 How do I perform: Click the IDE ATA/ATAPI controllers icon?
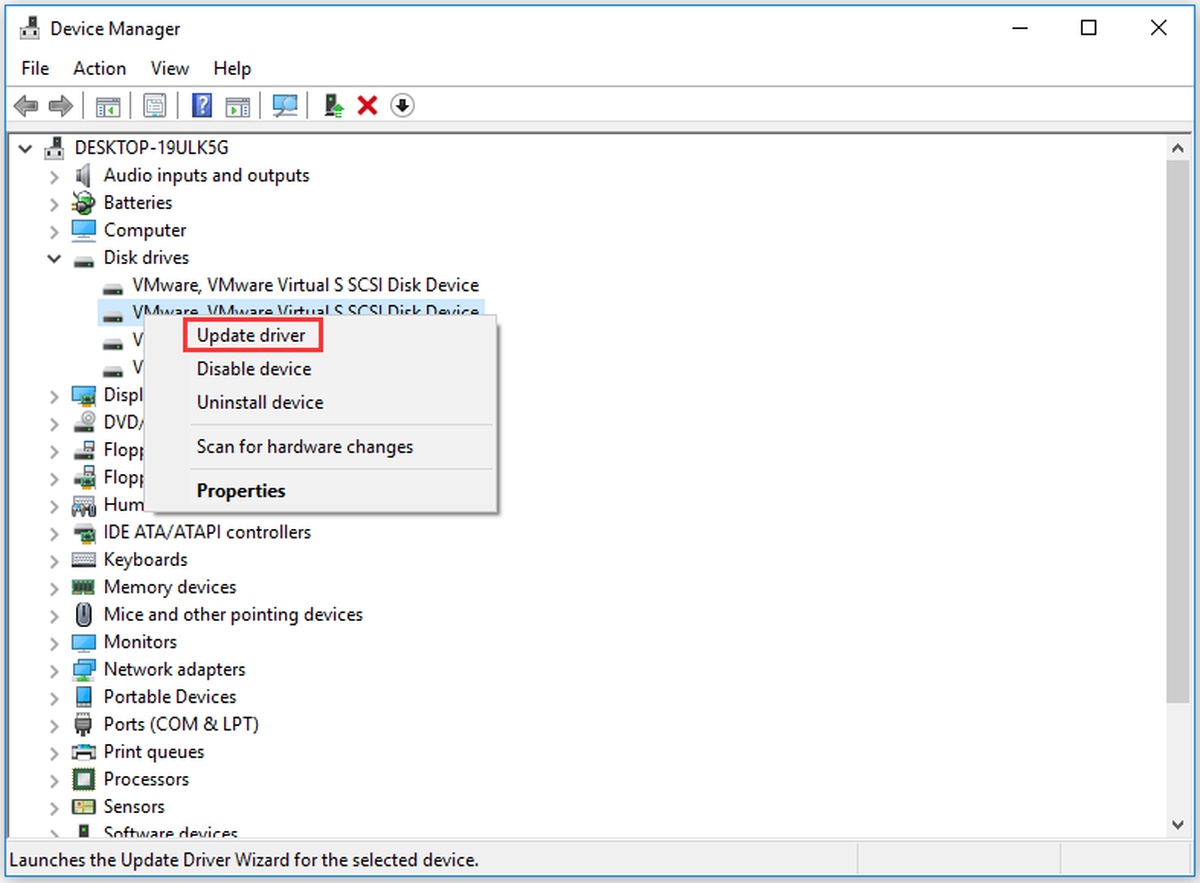(84, 533)
